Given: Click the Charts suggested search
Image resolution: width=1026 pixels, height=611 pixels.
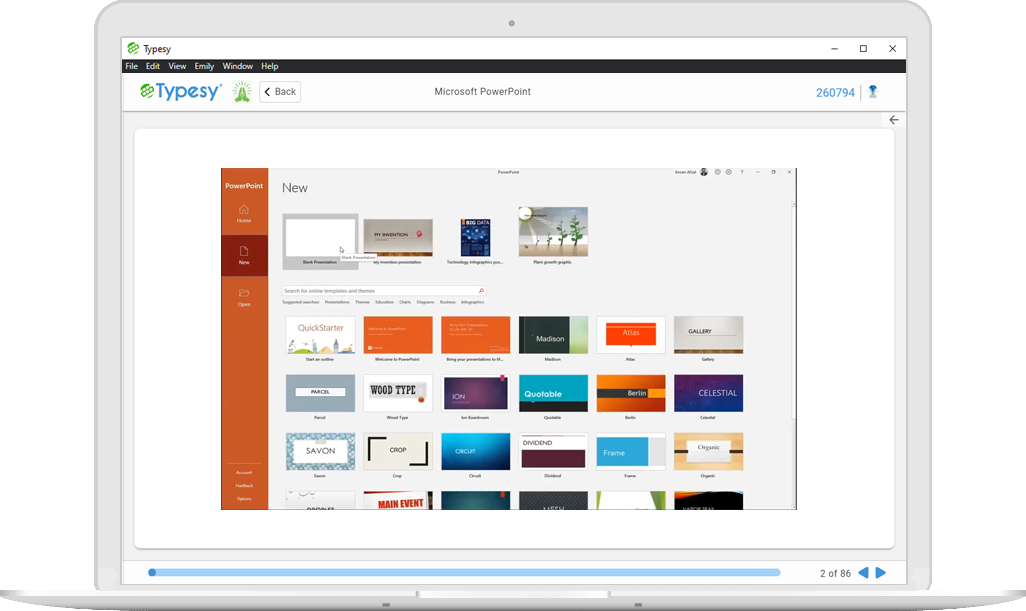Looking at the screenshot, I should pos(405,302).
